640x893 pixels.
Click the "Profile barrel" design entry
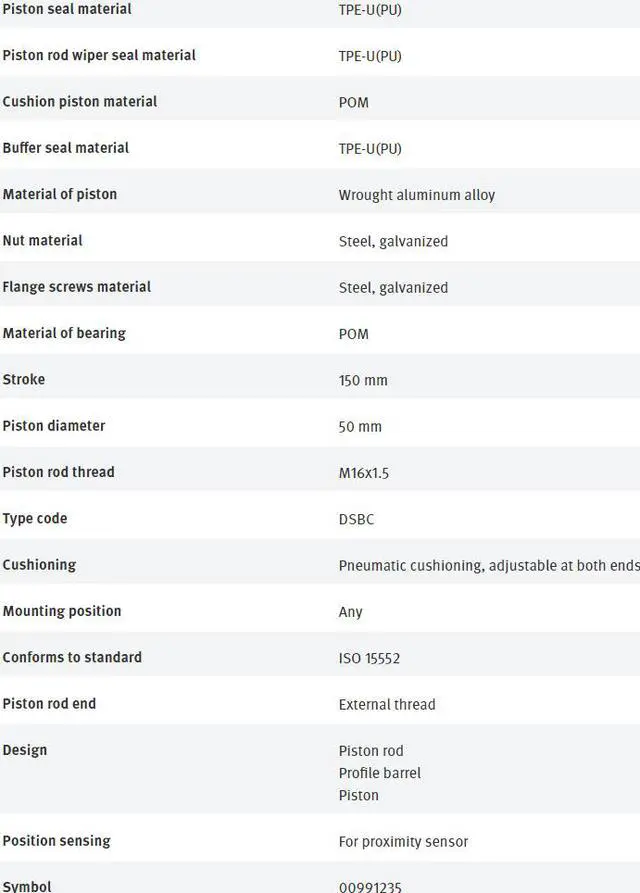pyautogui.click(x=380, y=773)
